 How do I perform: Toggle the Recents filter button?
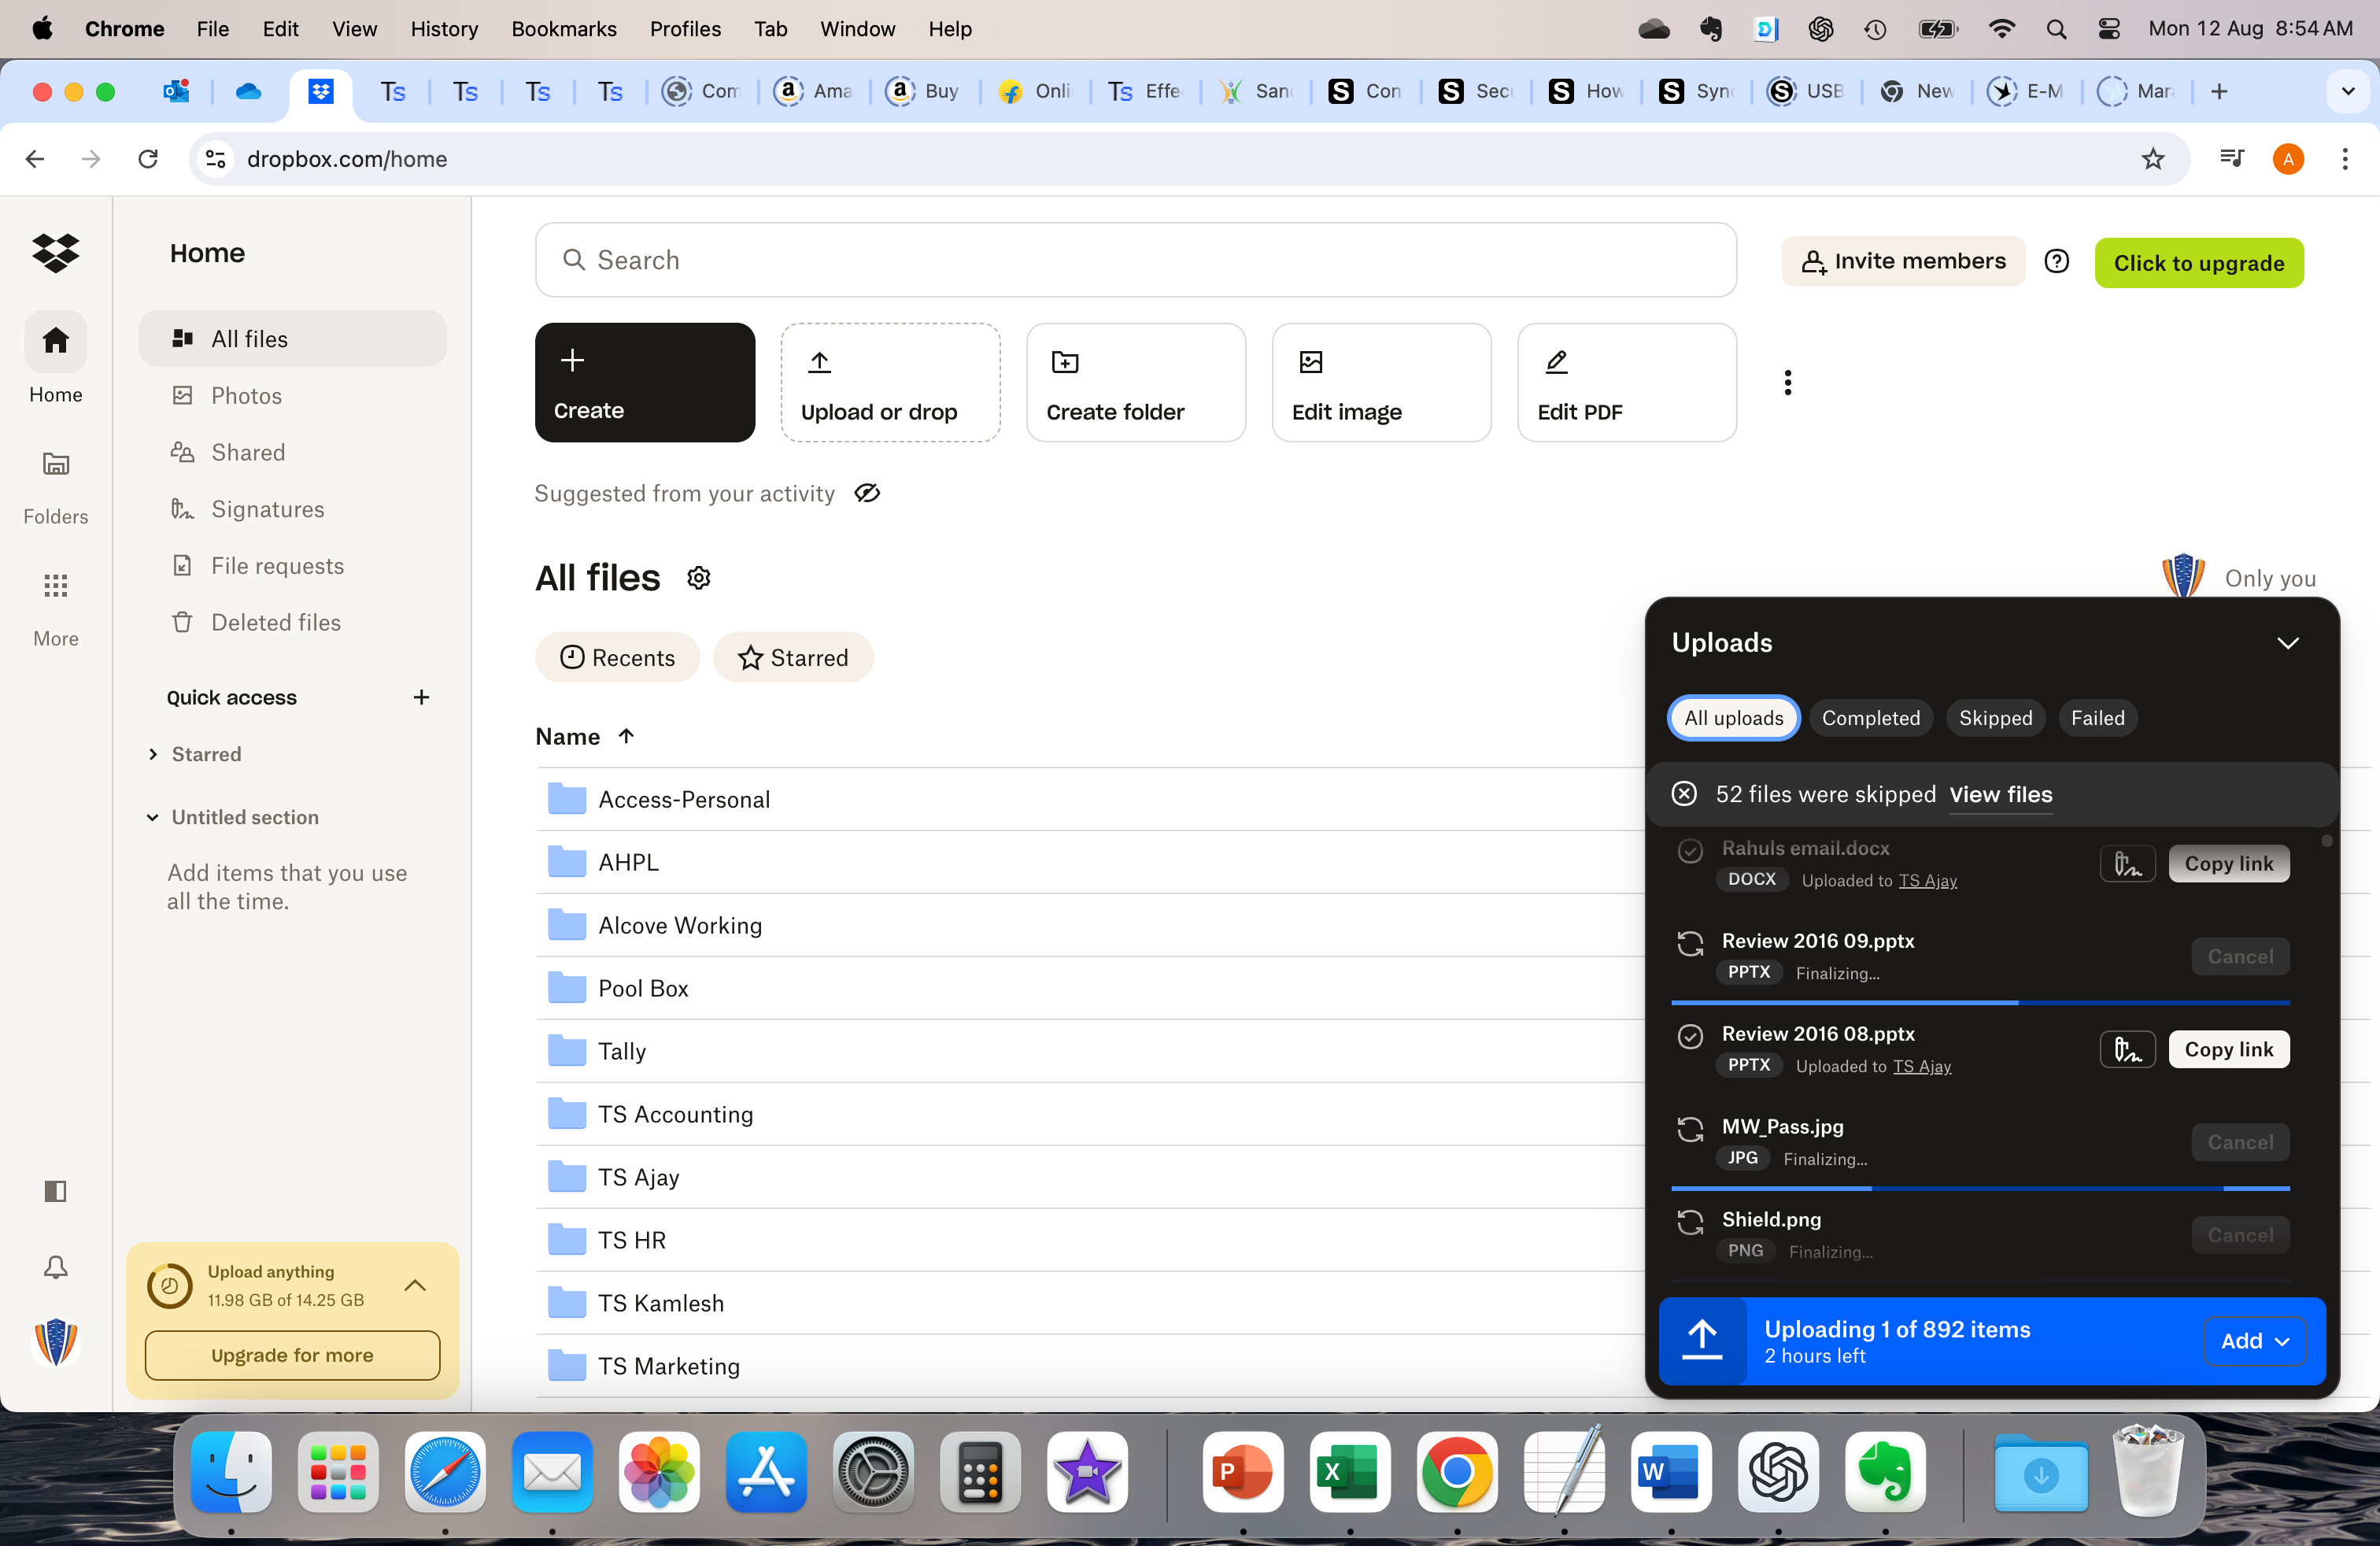coord(618,656)
